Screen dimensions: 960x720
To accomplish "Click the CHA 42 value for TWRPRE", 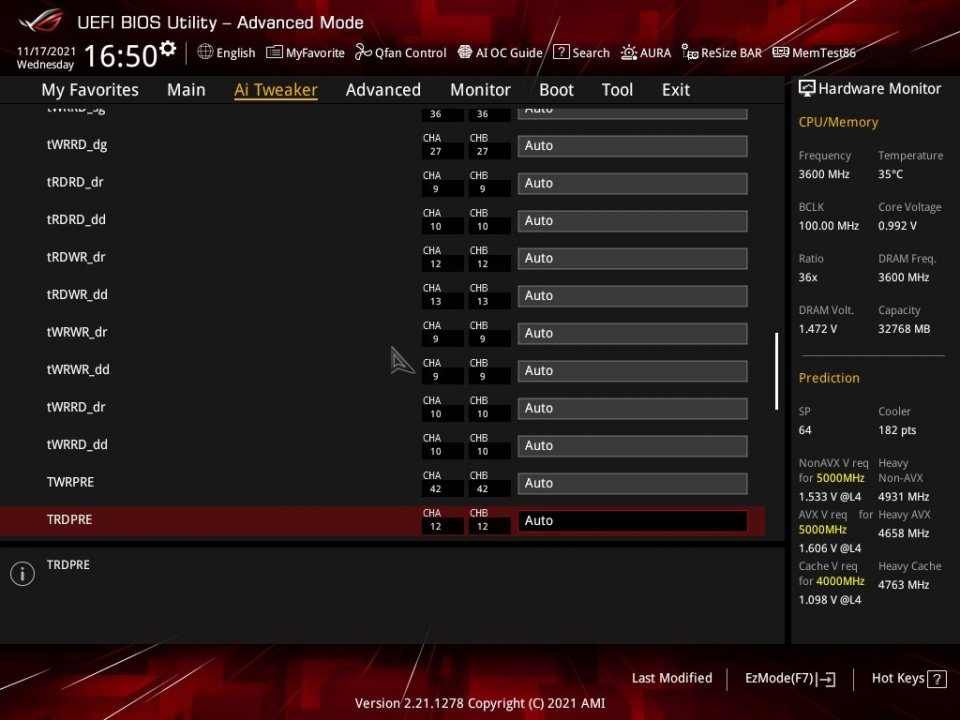I will click(435, 489).
